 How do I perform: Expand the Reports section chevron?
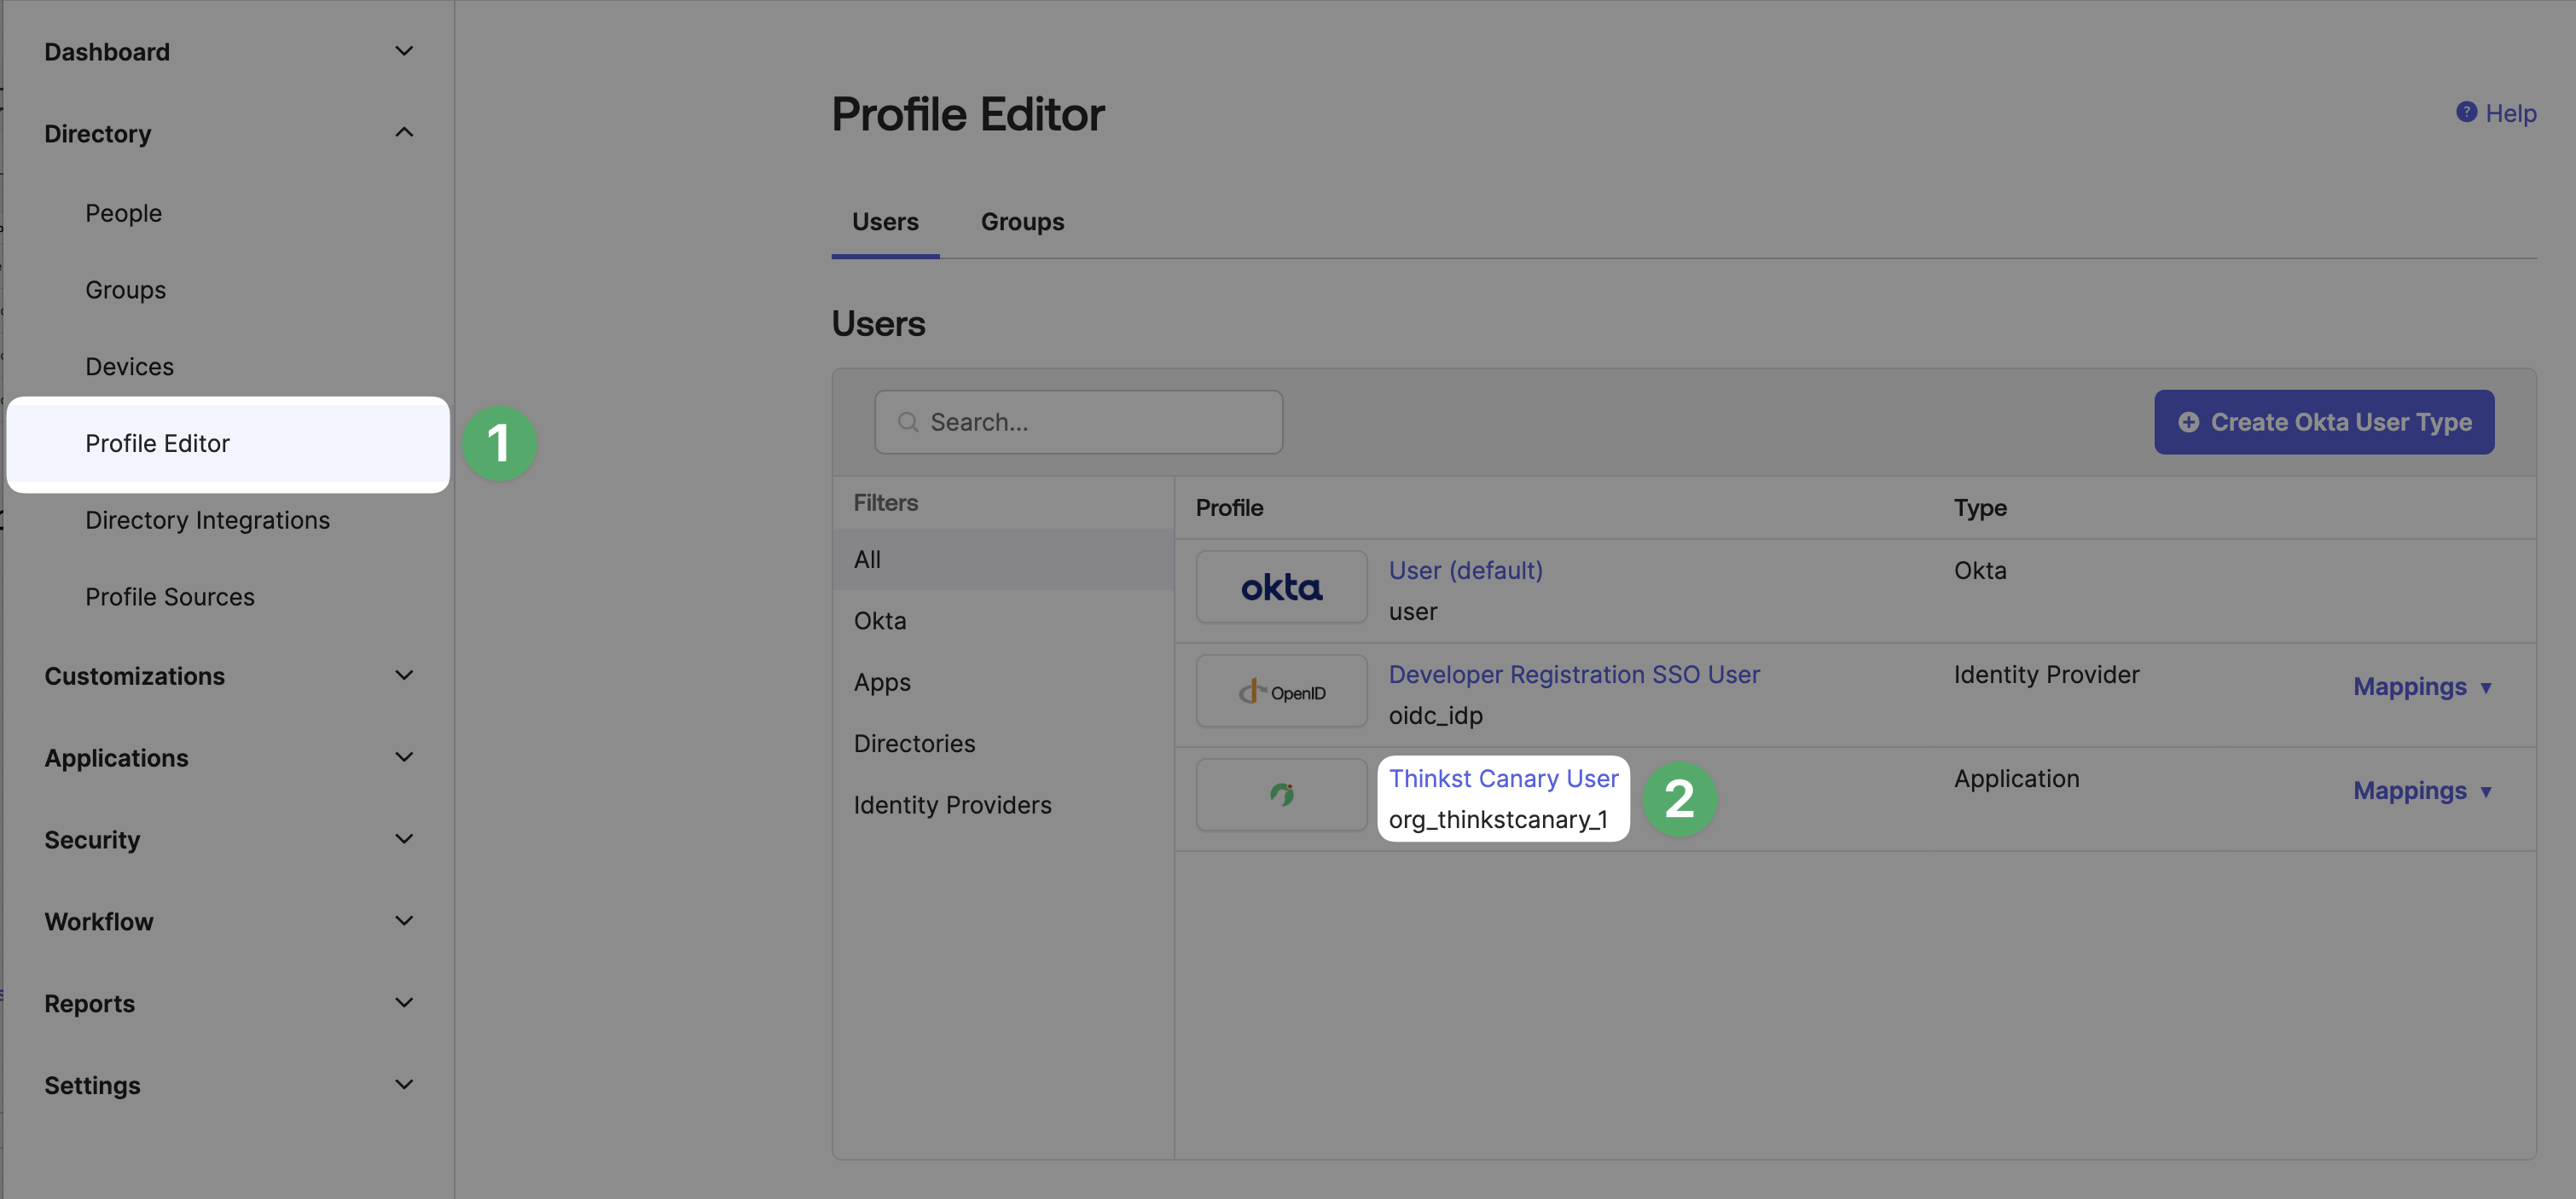pyautogui.click(x=404, y=1003)
